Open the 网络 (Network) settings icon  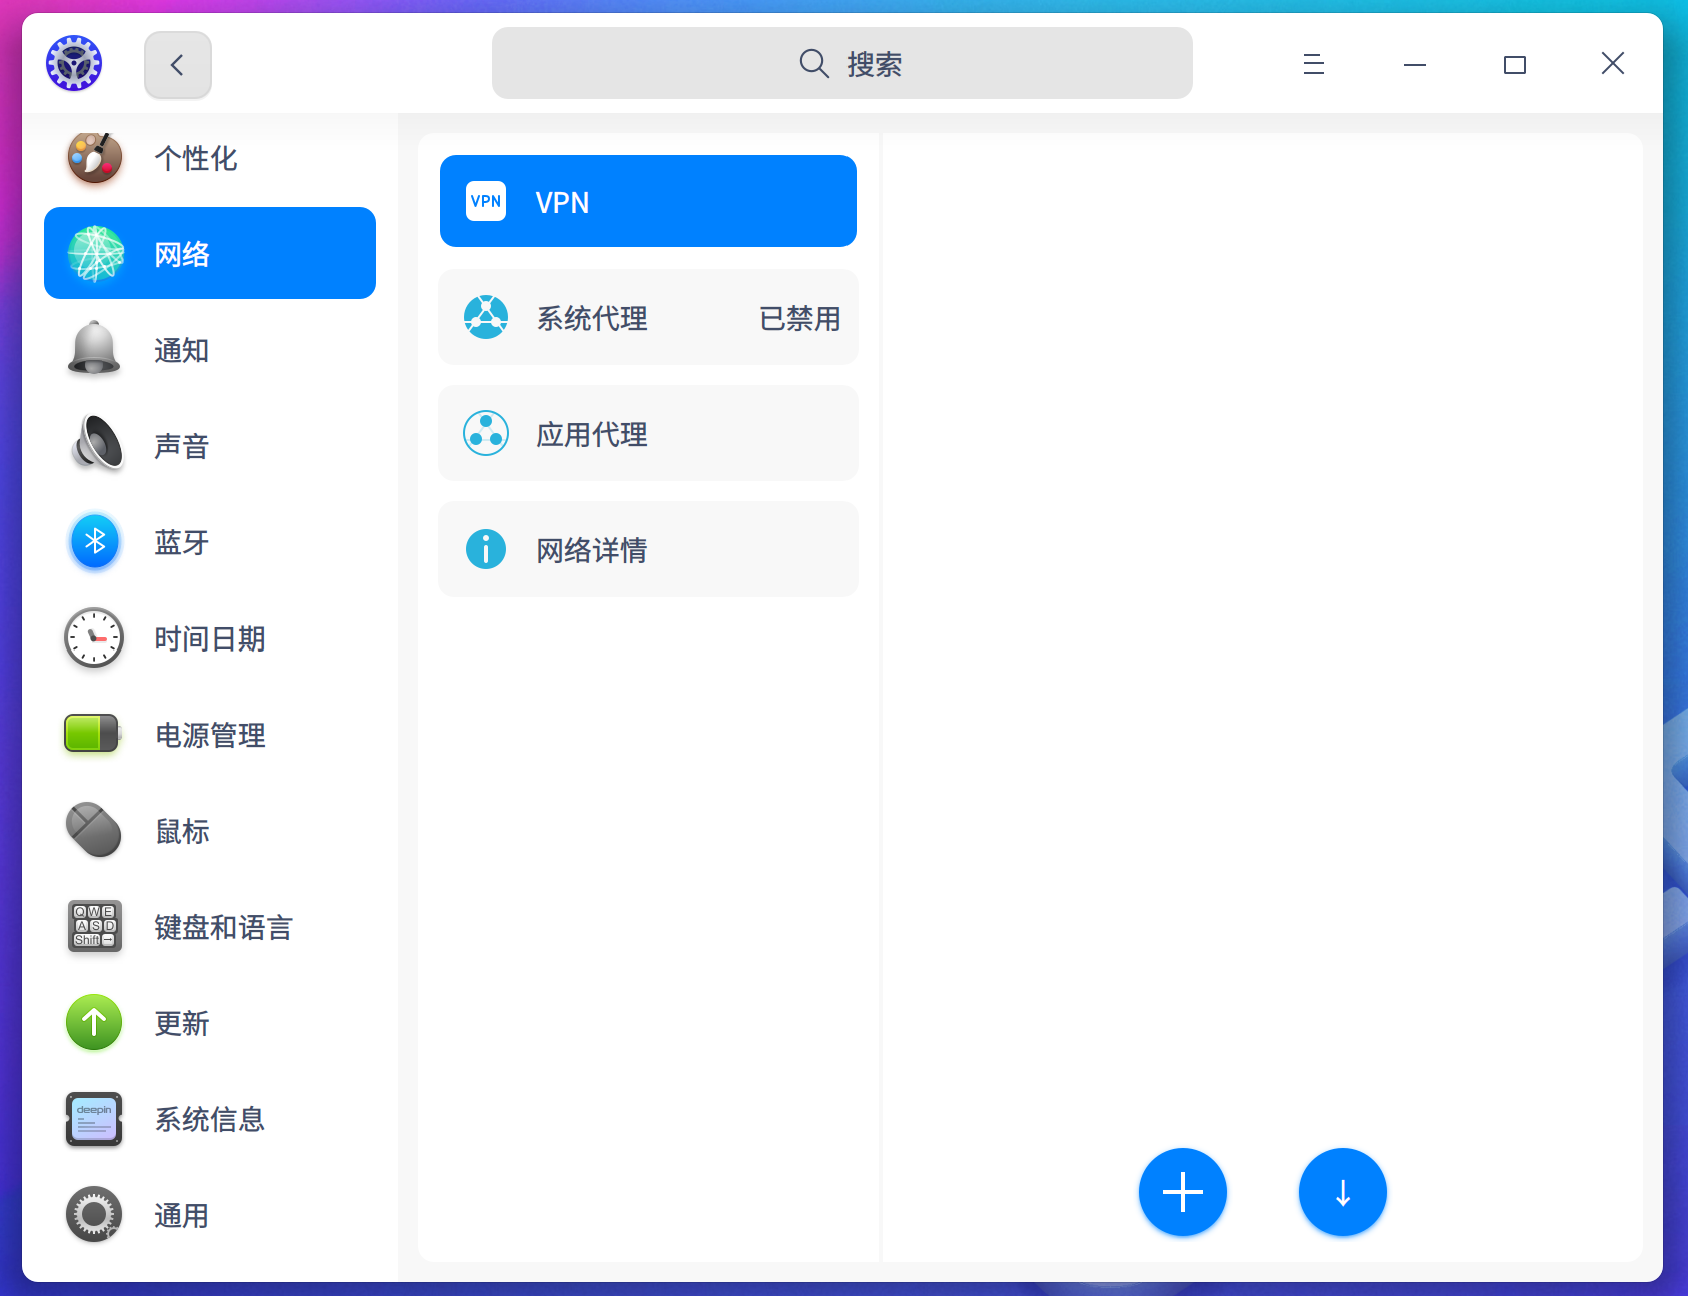pos(93,253)
